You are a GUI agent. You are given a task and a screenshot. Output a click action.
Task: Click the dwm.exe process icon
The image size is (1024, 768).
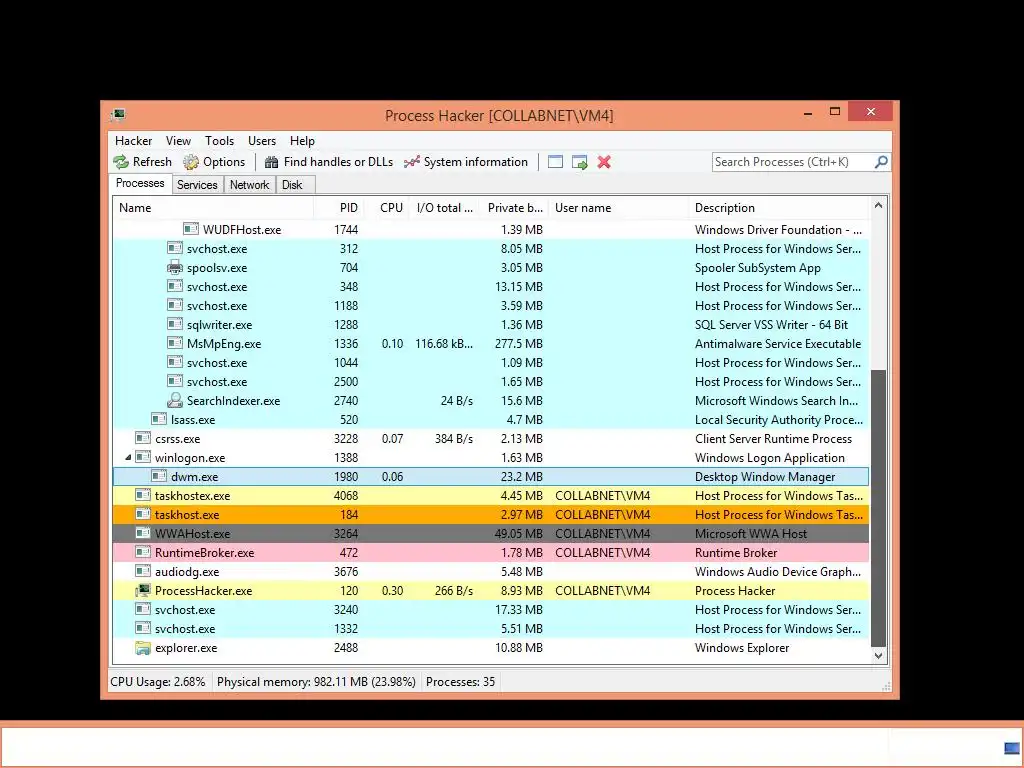159,476
